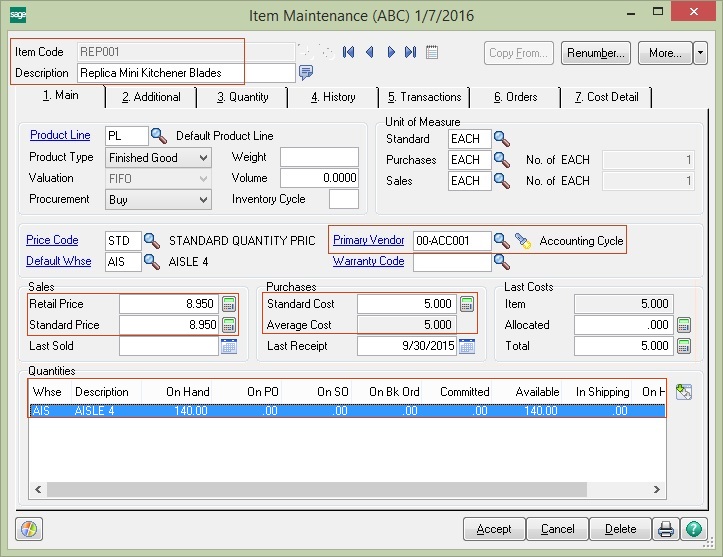Click the Primary Vendor flashlight zoom icon
Viewport: 723px width, 557px height.
522,240
